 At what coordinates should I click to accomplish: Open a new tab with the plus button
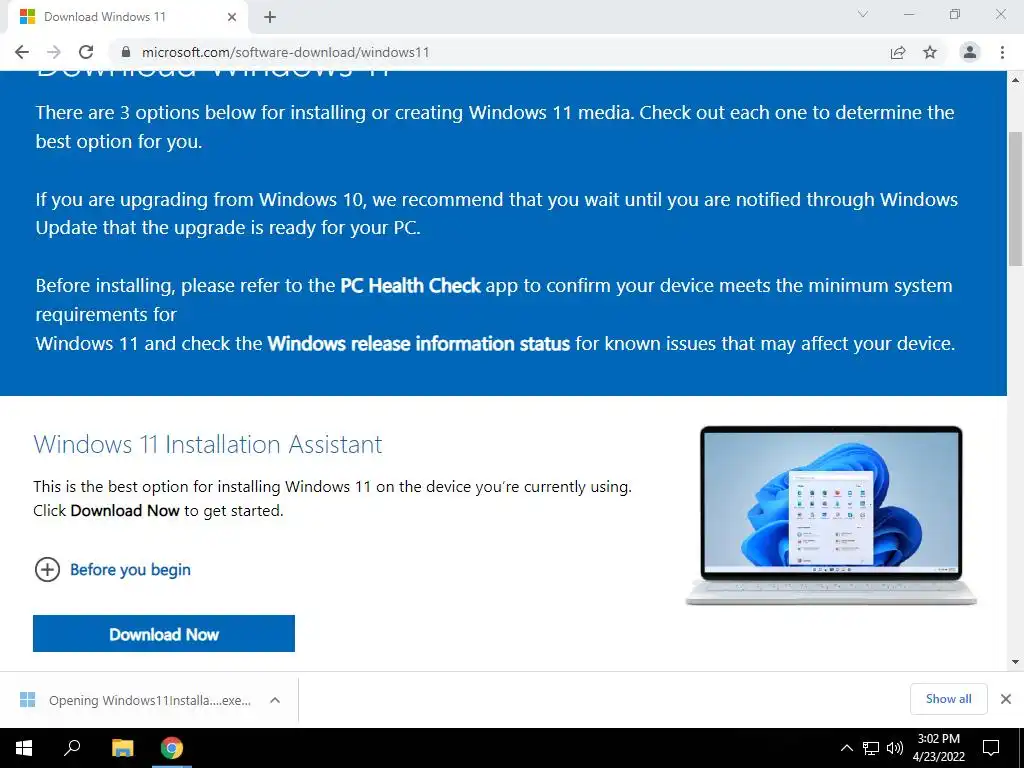coord(270,17)
